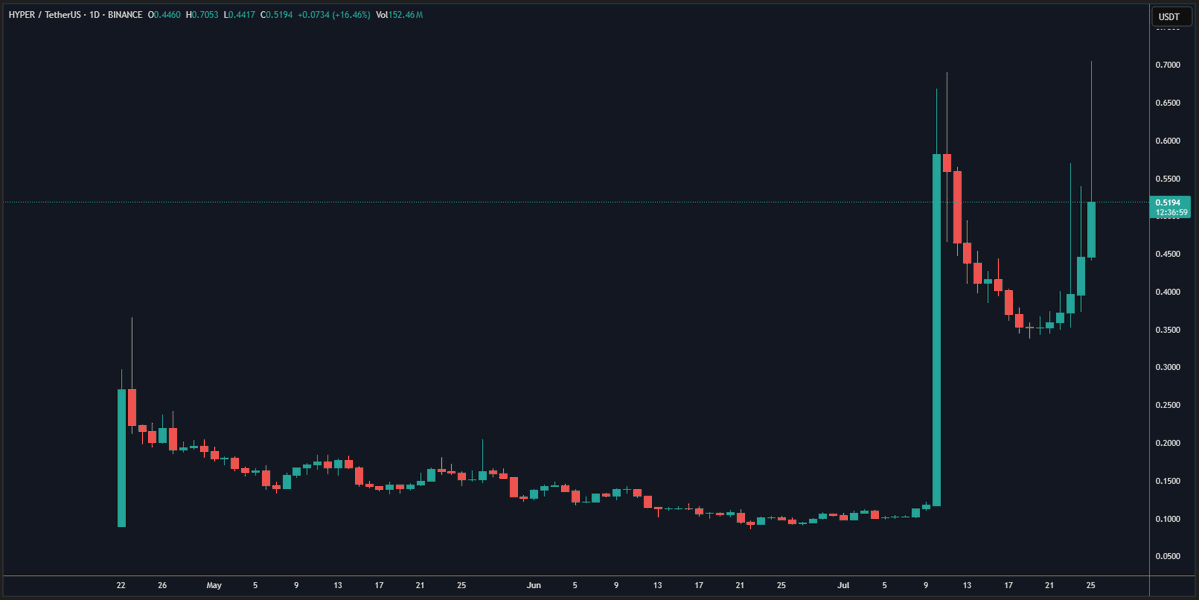
Task: Click the 22 date label on time axis
Action: (x=121, y=586)
